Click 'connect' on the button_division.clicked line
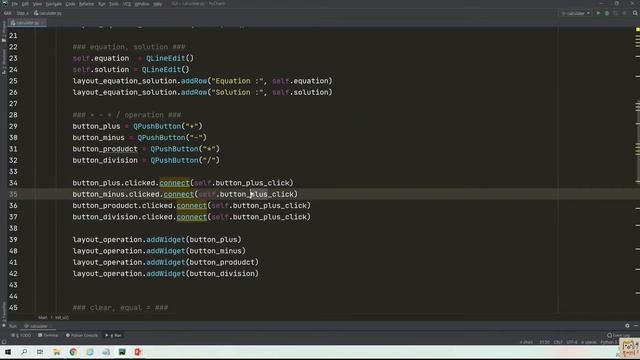 pos(191,217)
